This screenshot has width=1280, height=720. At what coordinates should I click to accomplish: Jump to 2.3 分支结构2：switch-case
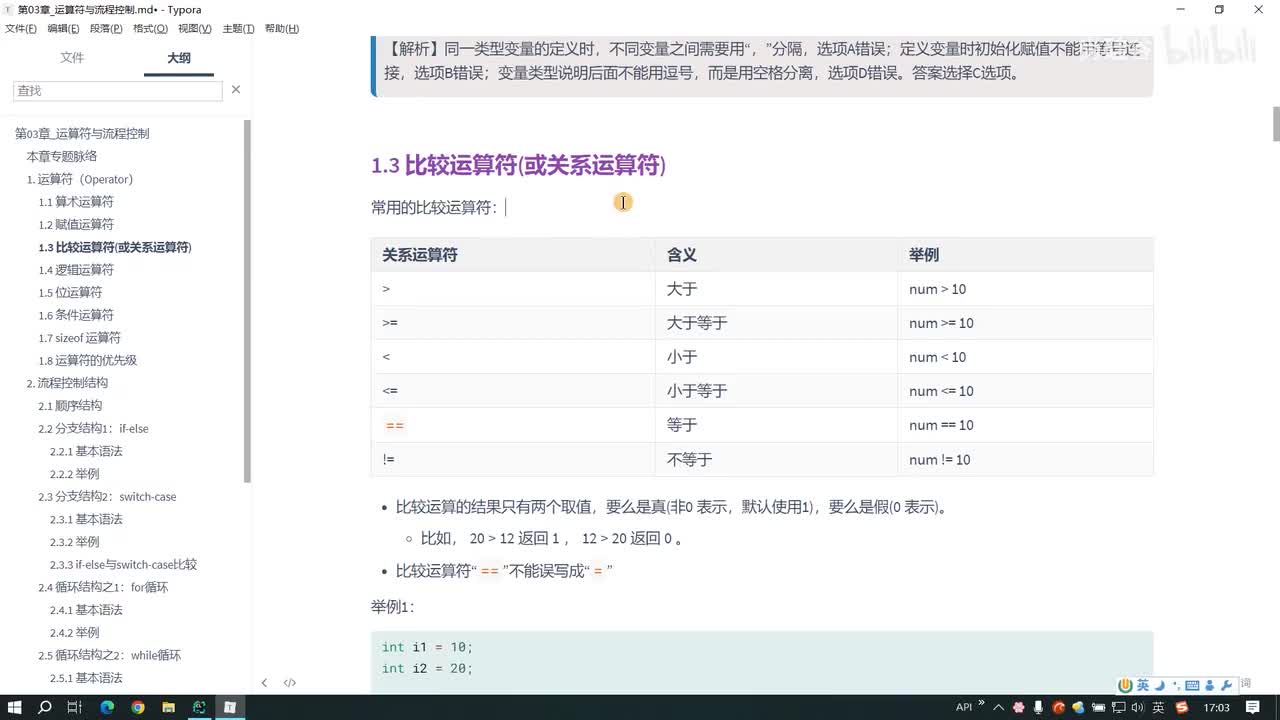[x=107, y=496]
